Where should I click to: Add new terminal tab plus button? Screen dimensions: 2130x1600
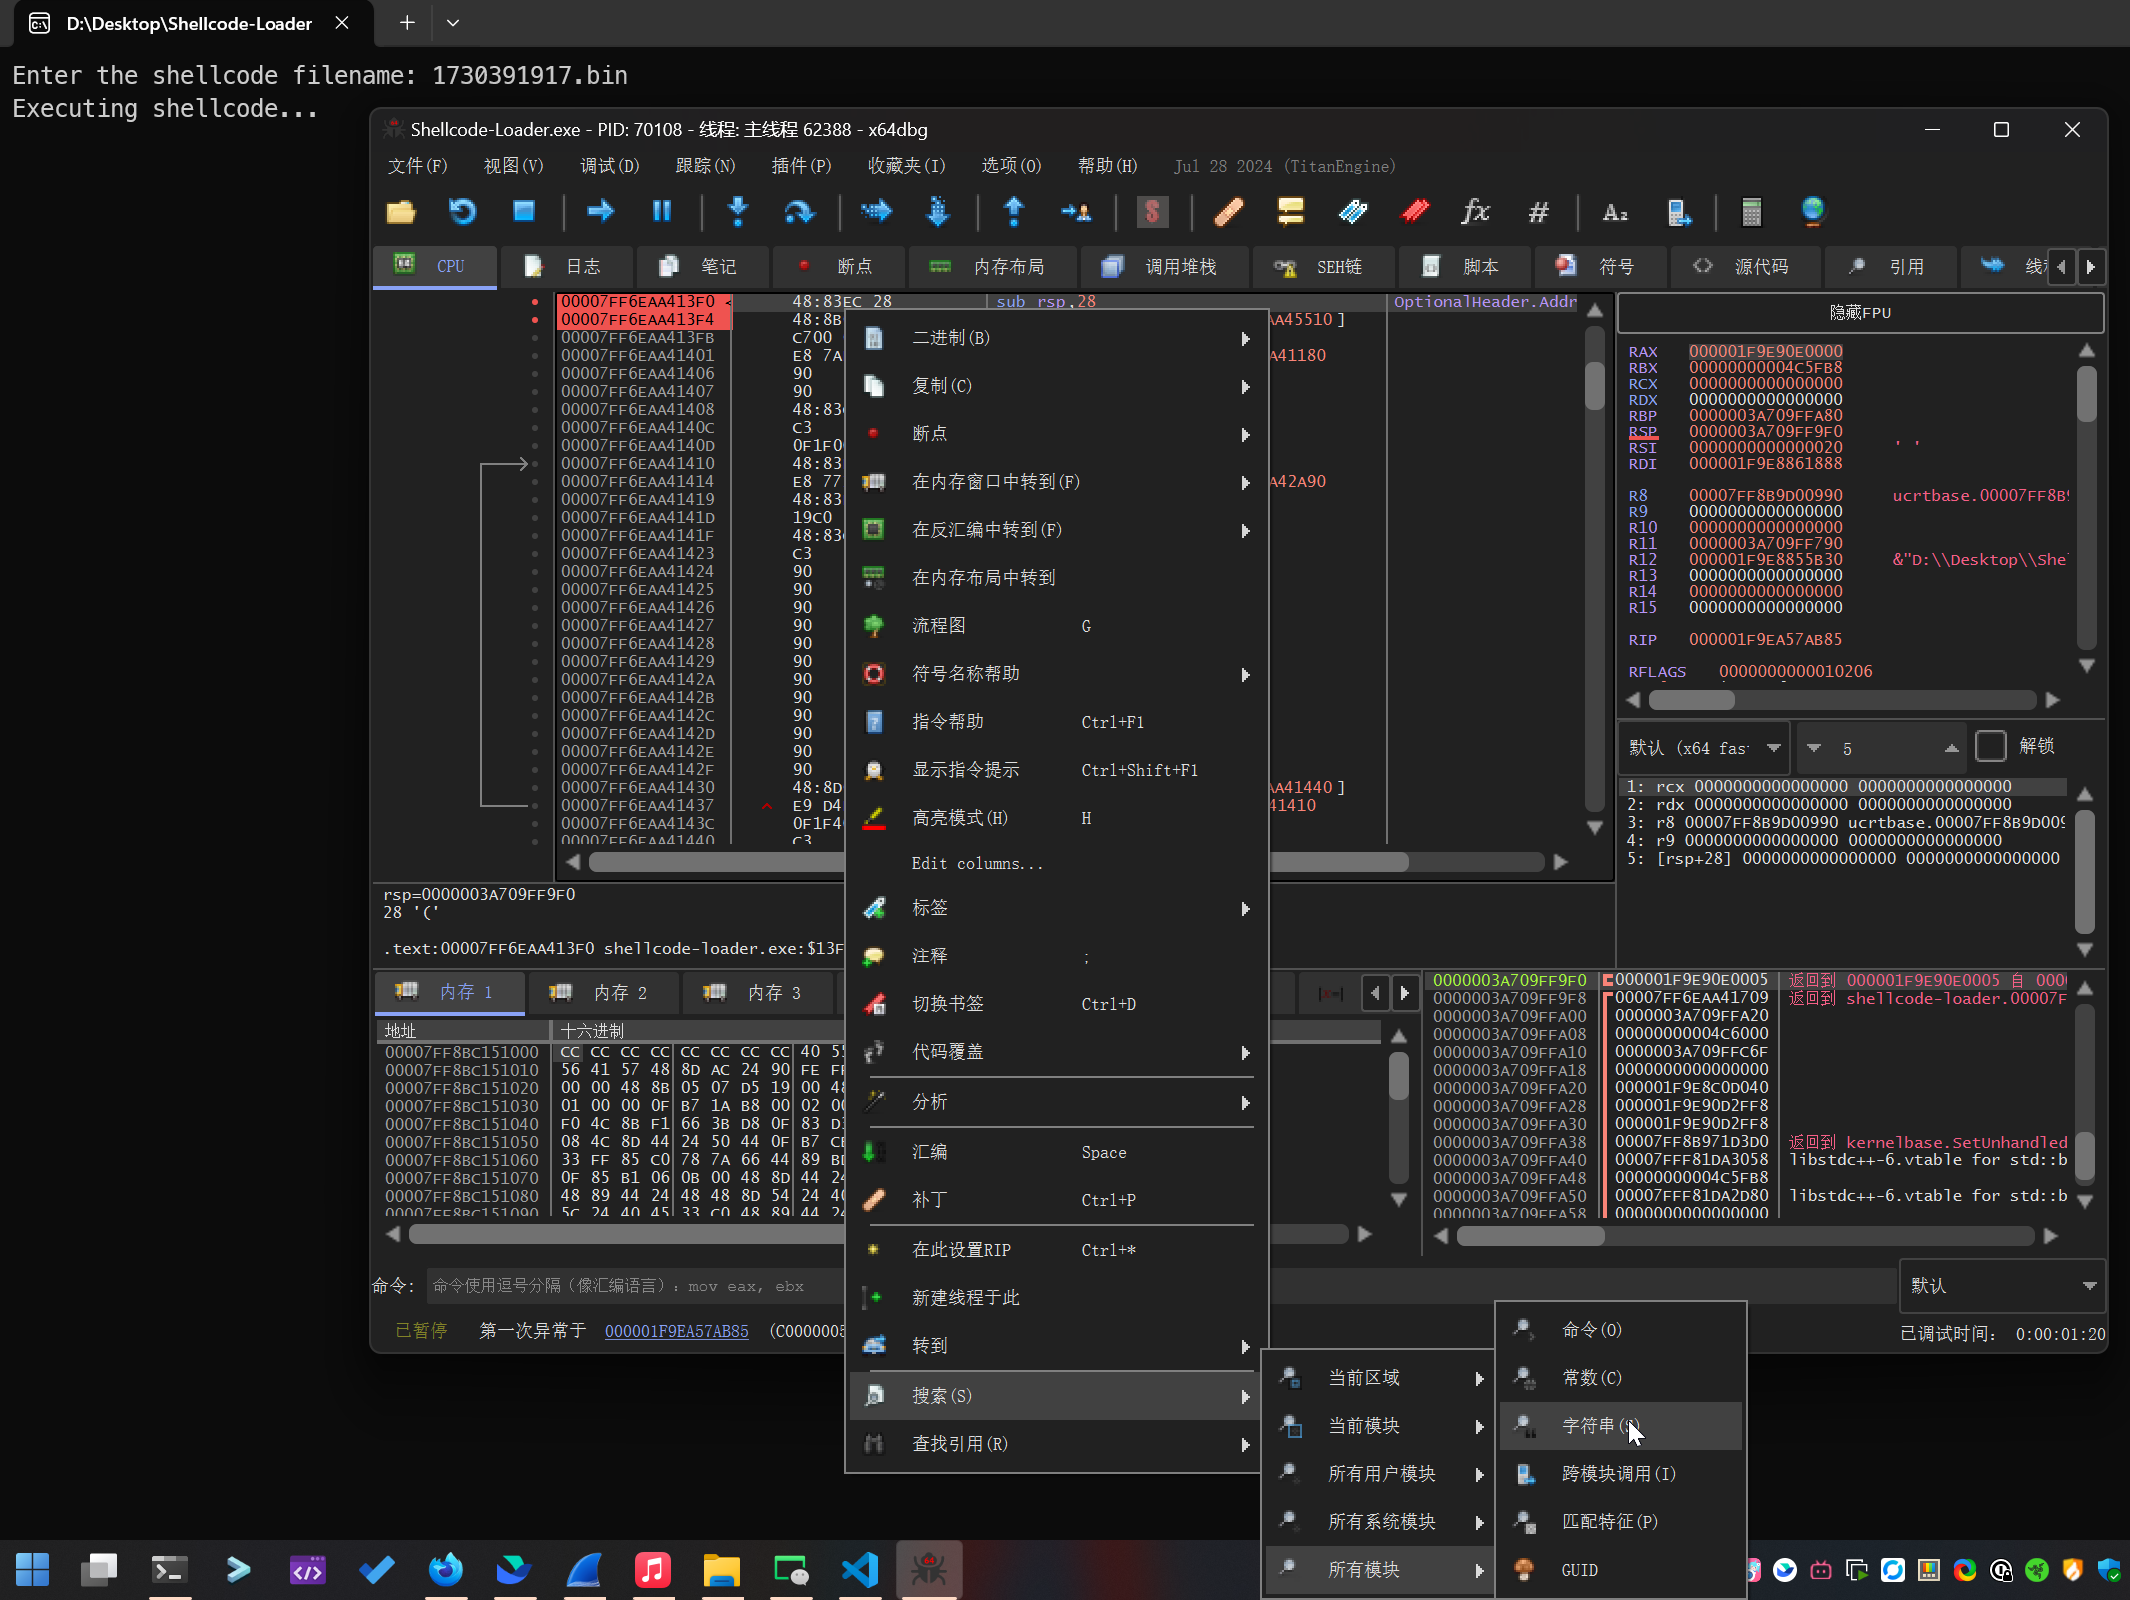point(407,23)
